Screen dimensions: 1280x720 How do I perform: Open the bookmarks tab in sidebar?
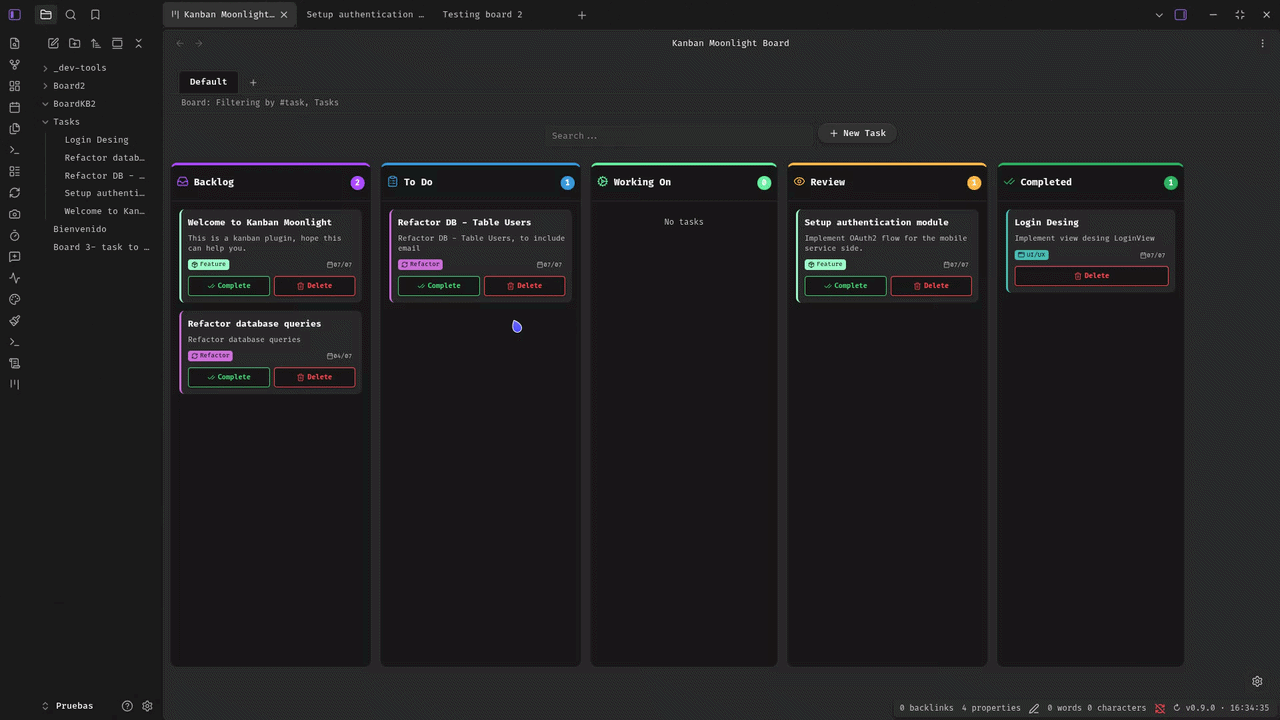coord(95,15)
